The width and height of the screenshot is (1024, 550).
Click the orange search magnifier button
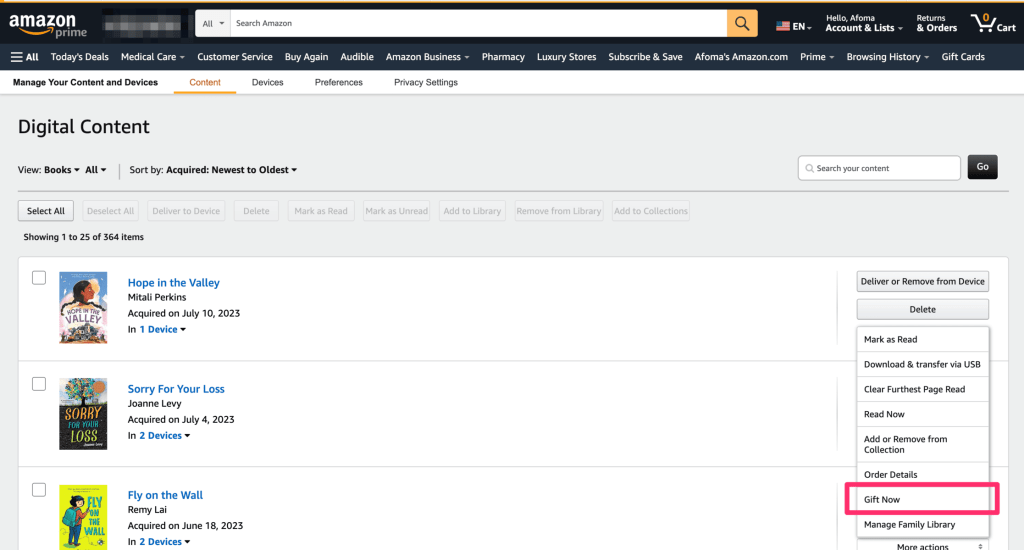click(x=742, y=24)
